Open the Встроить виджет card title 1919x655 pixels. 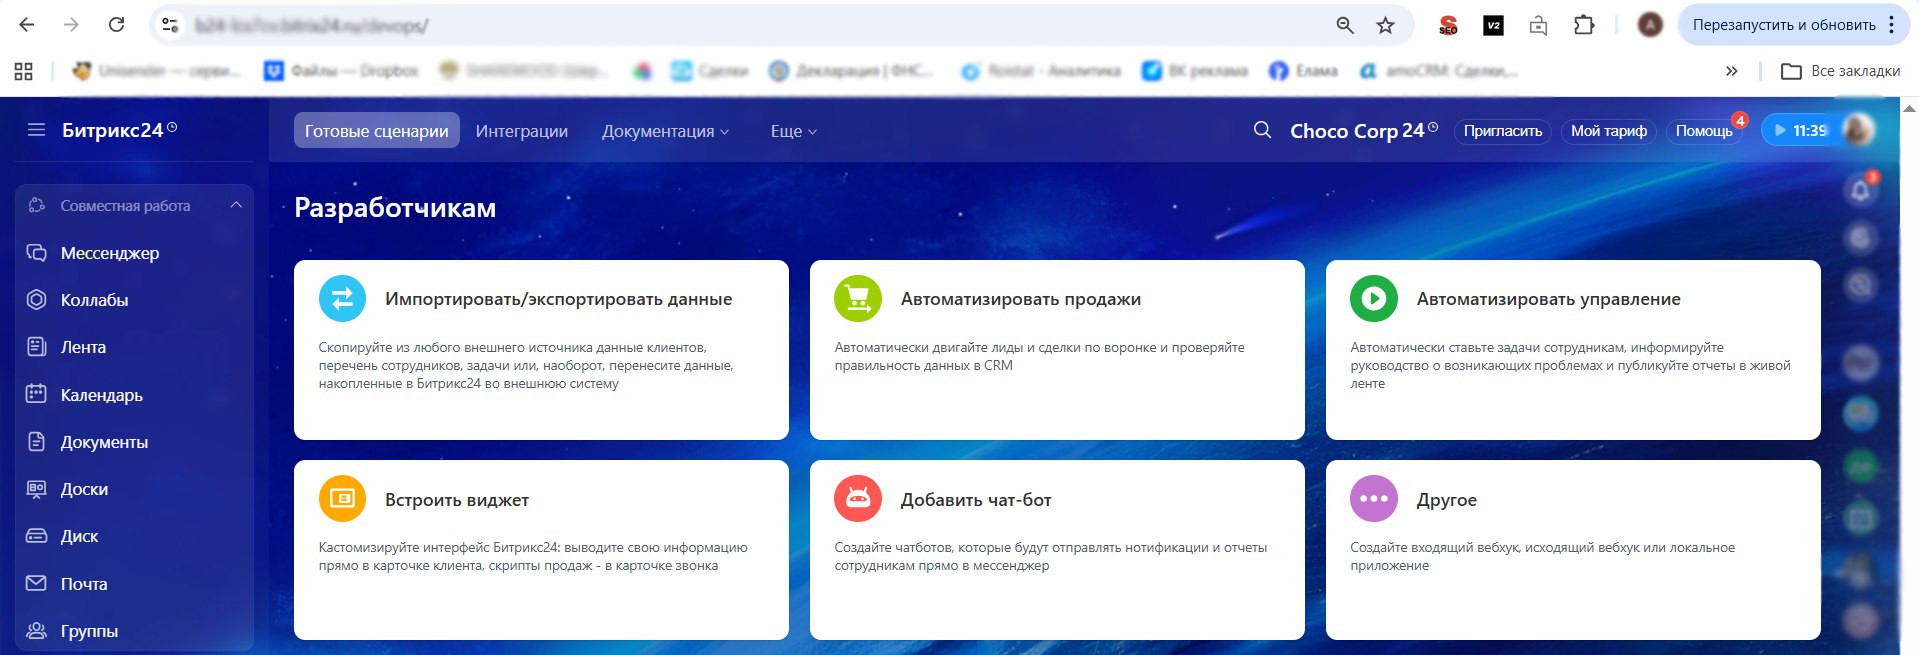[456, 500]
